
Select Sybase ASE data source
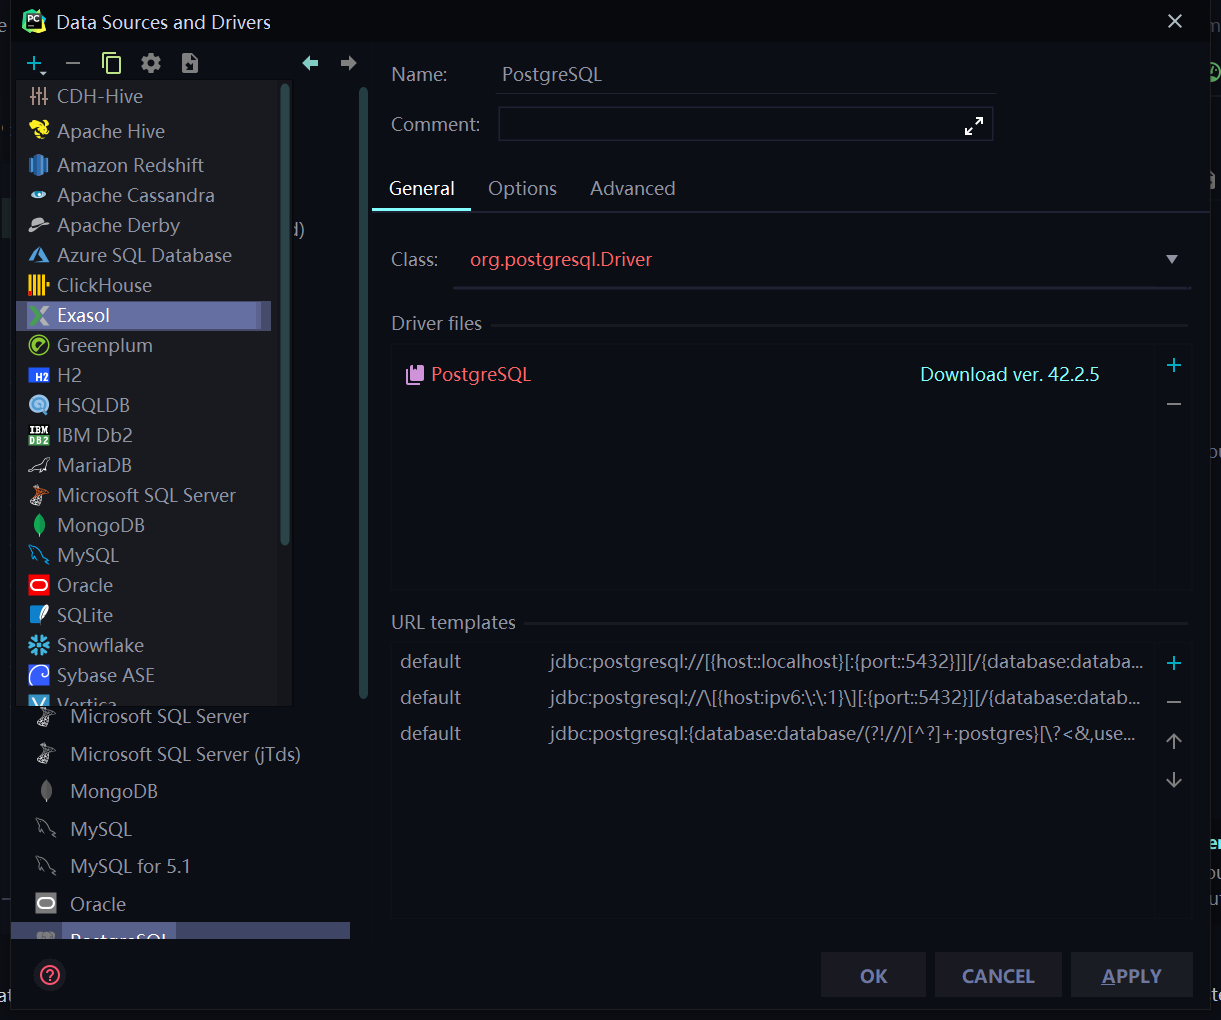[144, 675]
